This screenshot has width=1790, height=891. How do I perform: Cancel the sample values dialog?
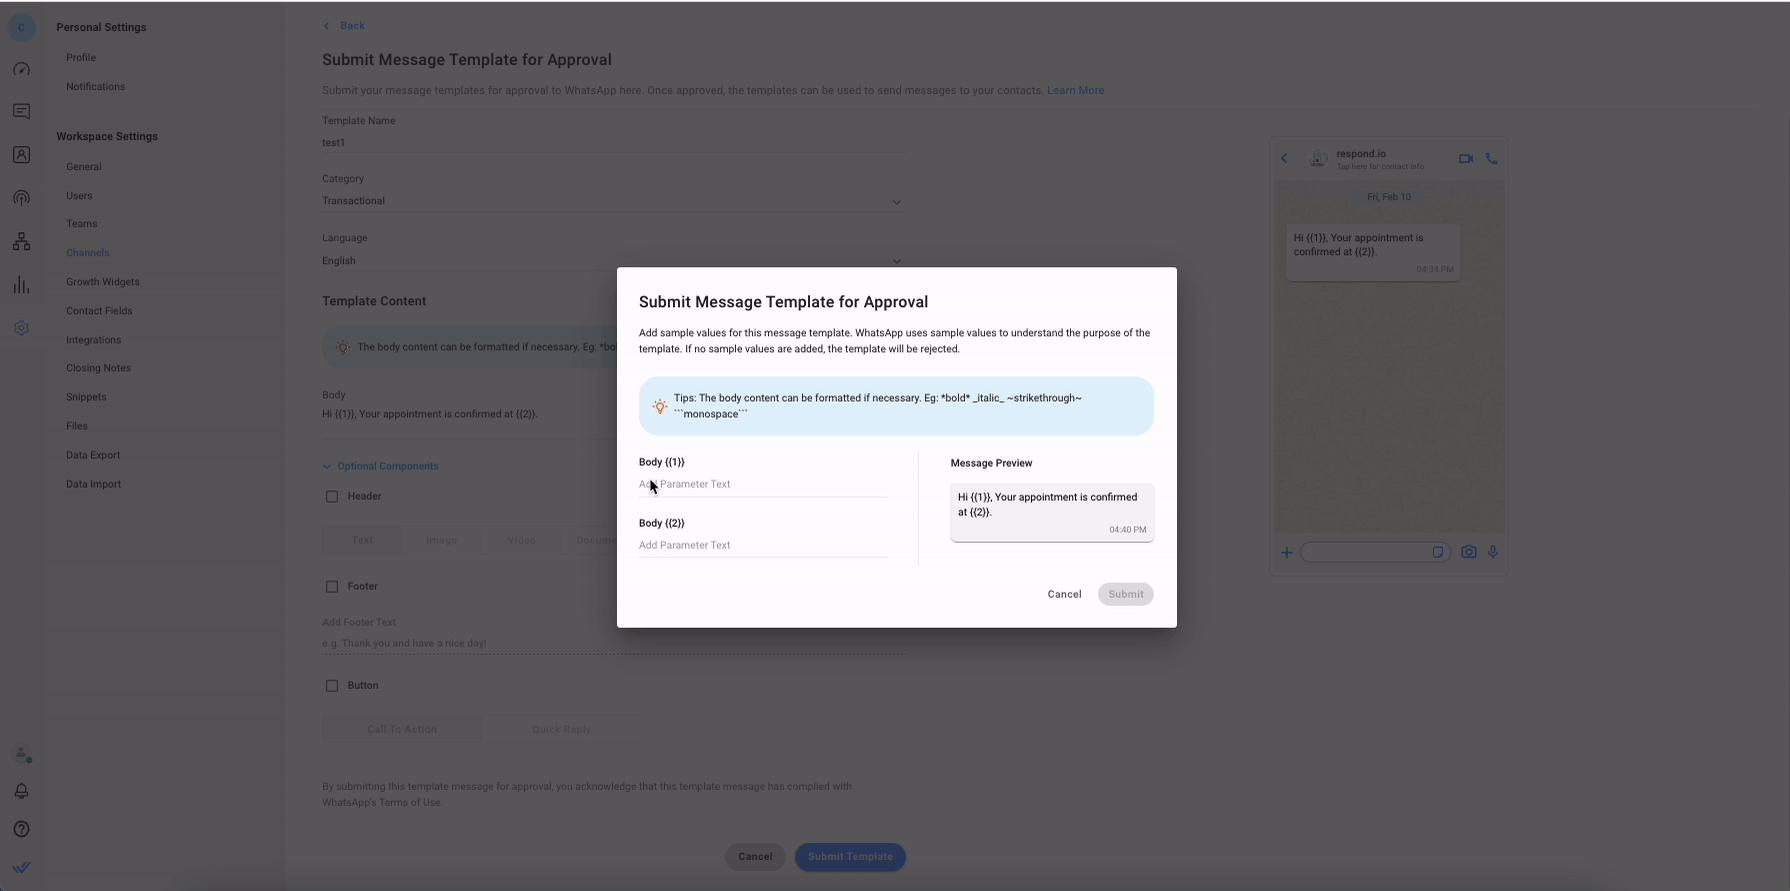point(1064,594)
